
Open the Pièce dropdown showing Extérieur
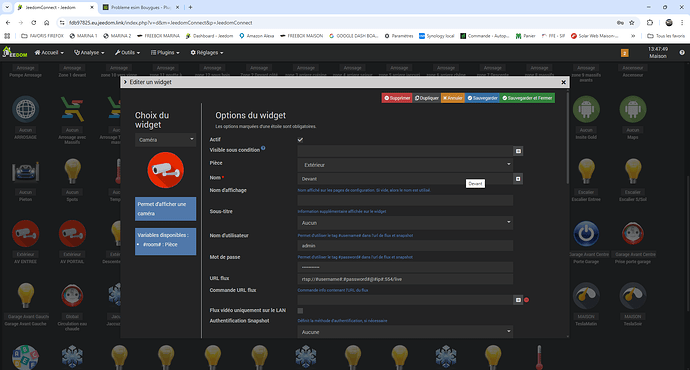pos(405,165)
